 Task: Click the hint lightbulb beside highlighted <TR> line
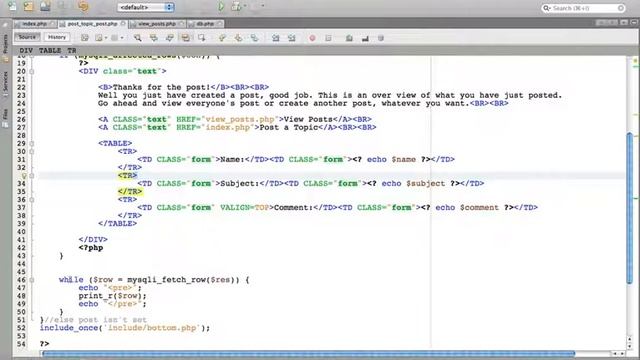tap(24, 176)
